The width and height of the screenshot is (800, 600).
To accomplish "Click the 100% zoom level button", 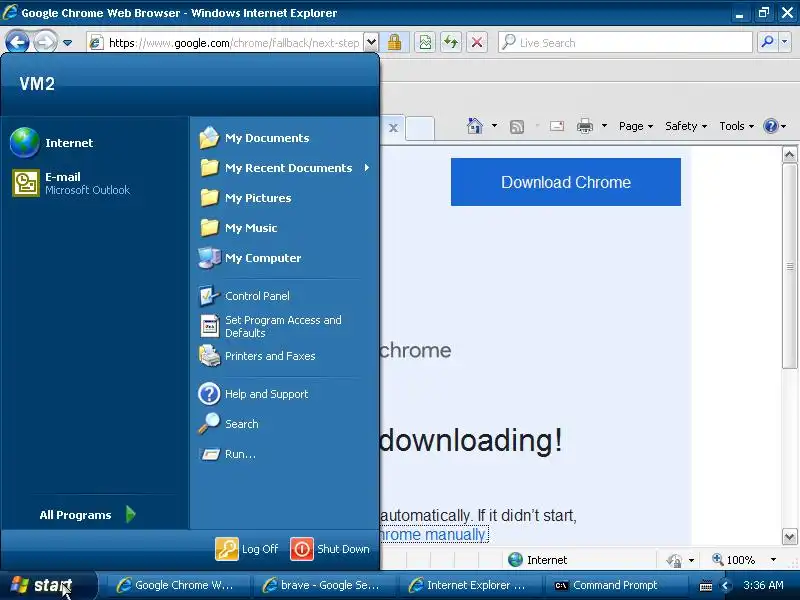I will point(734,560).
